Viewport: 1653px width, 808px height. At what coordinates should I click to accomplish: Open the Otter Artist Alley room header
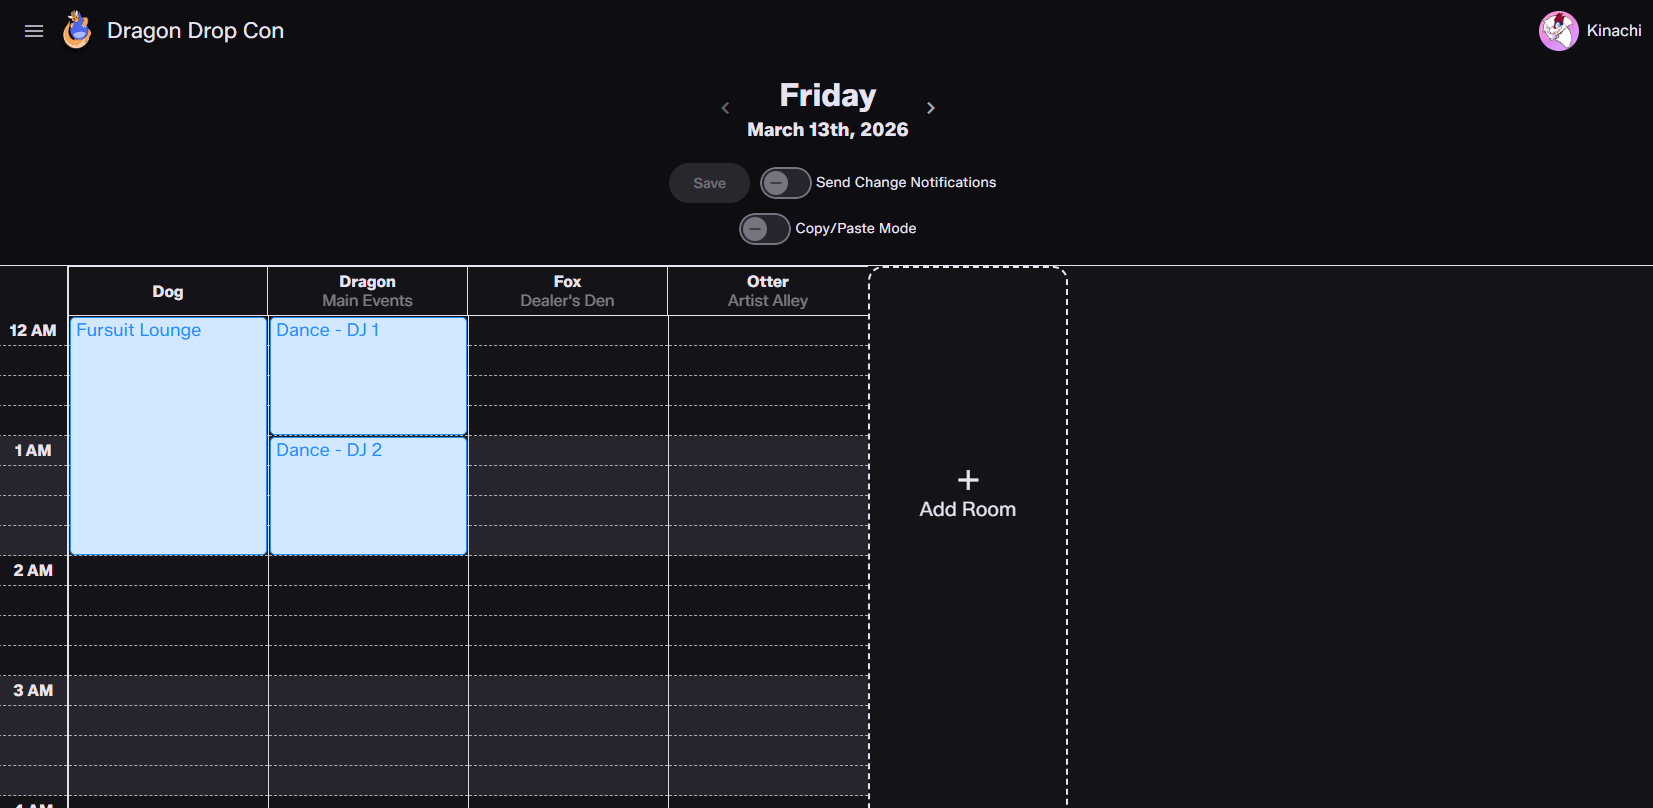pyautogui.click(x=767, y=291)
